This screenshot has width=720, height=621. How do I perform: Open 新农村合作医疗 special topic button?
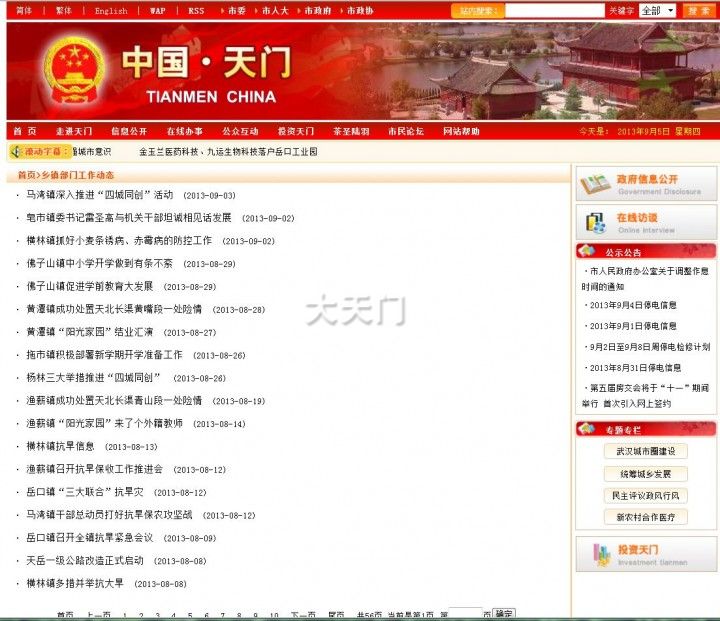pos(645,517)
